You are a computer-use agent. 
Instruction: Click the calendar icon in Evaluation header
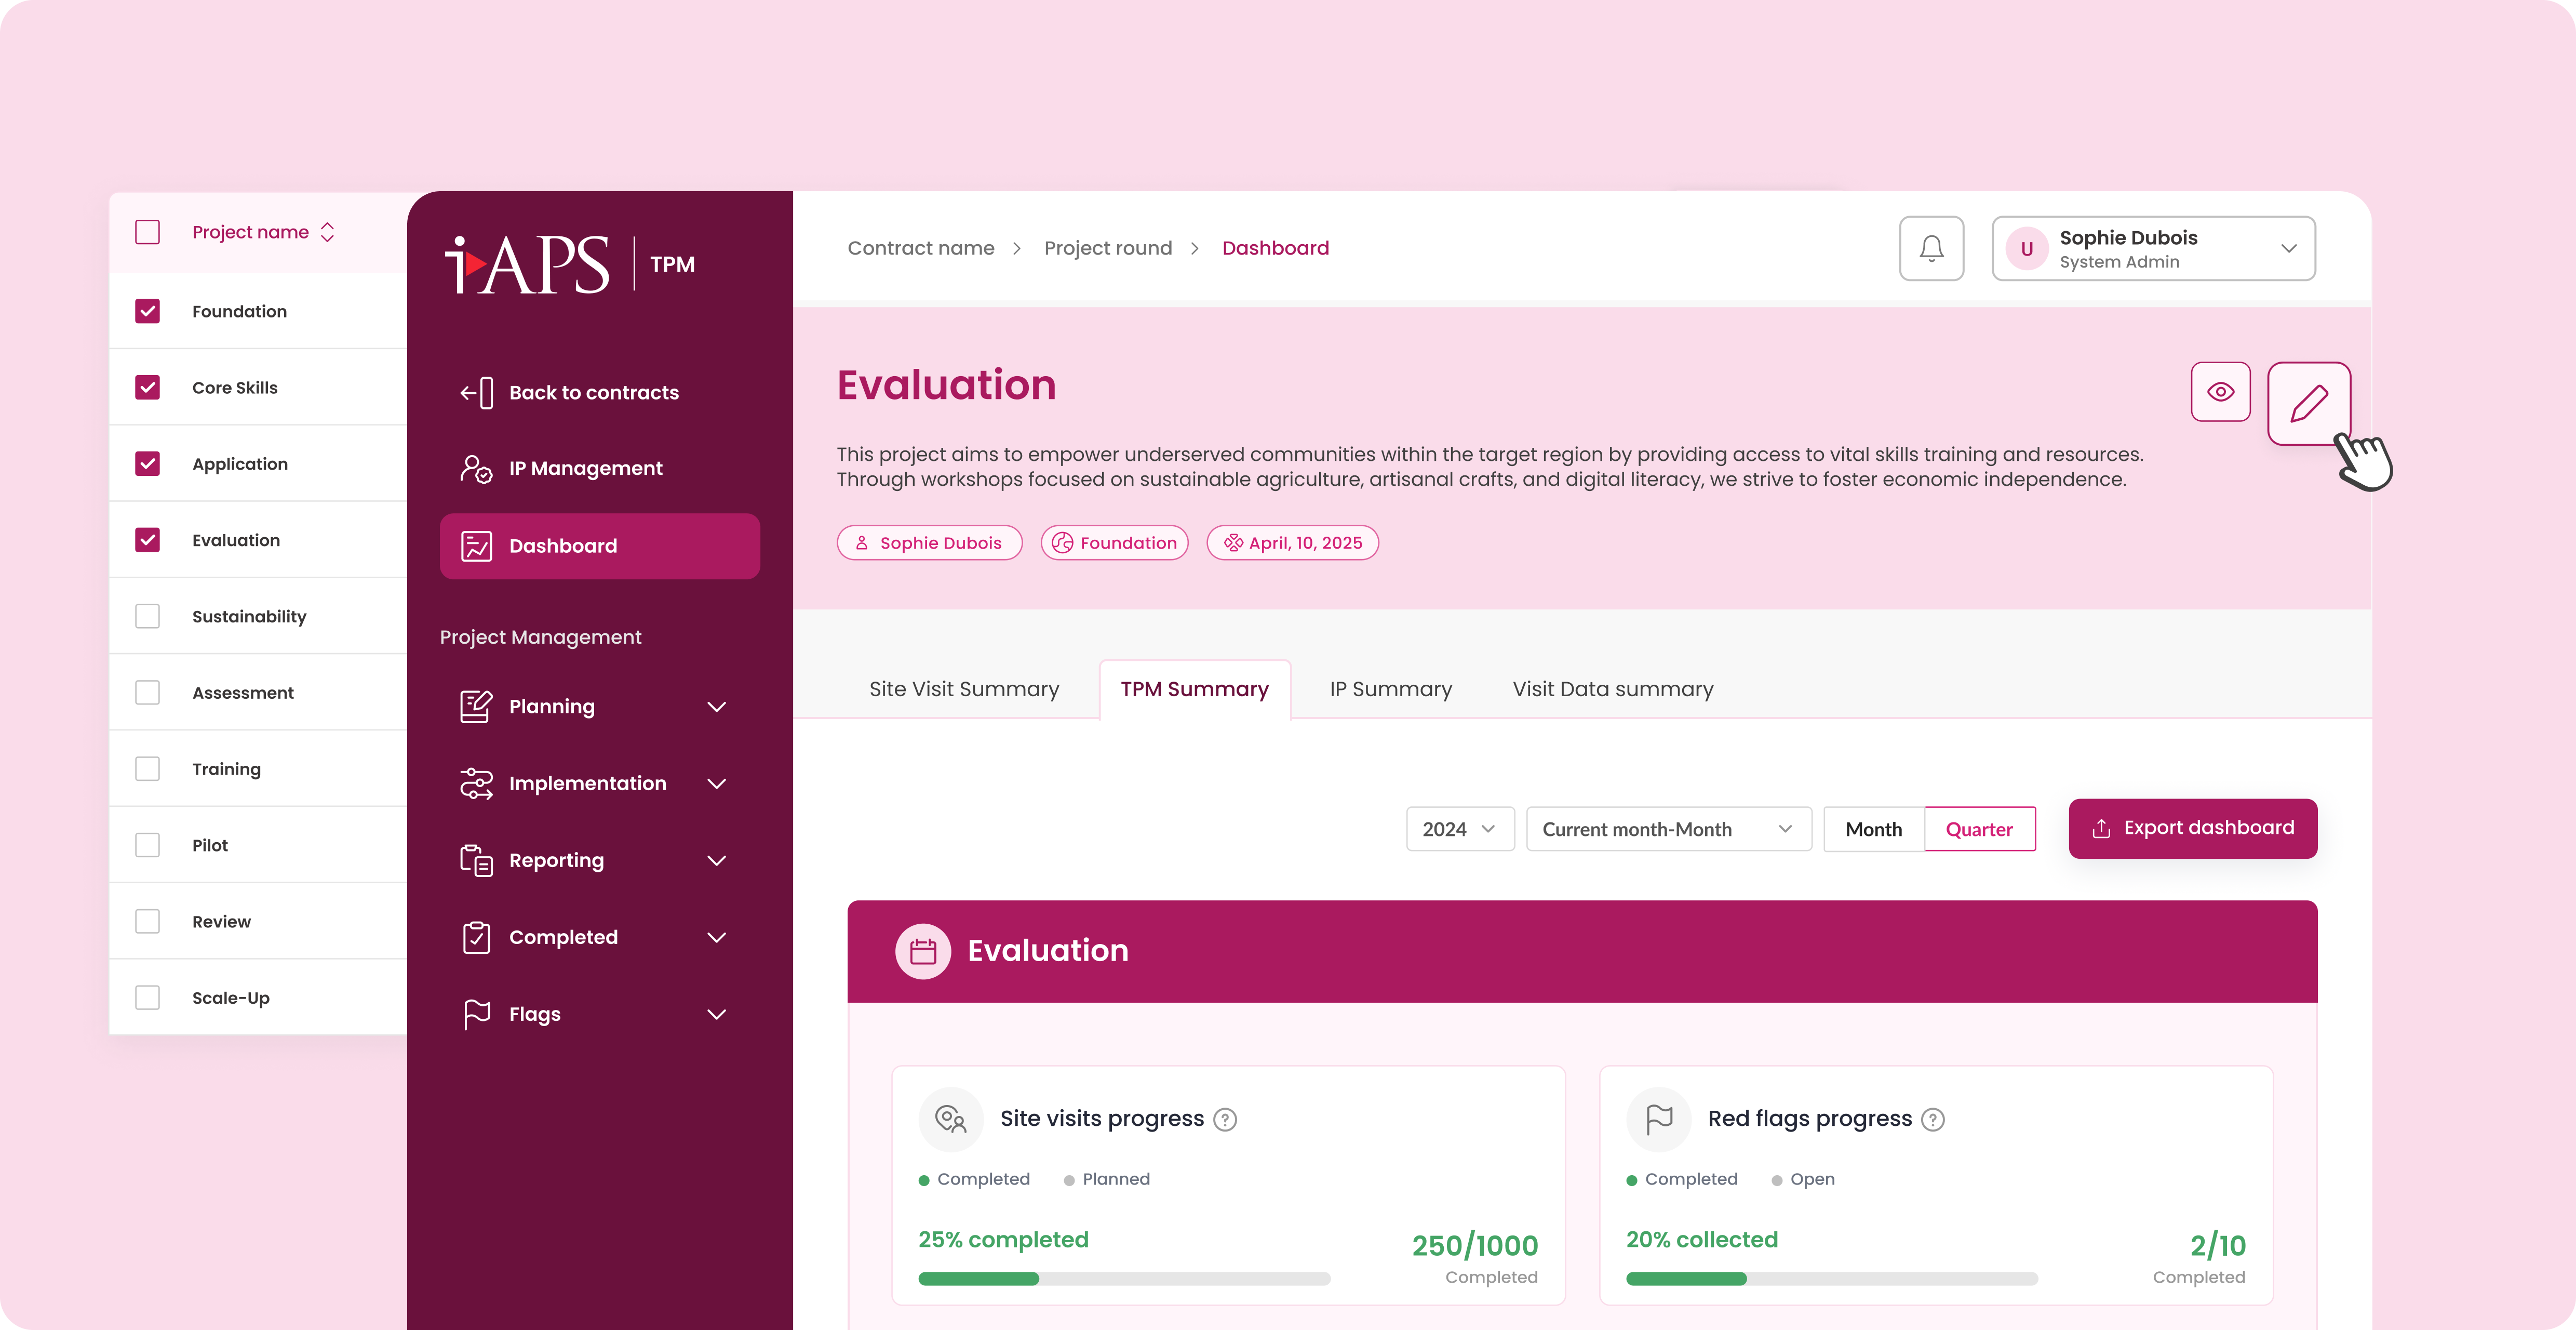pos(922,951)
